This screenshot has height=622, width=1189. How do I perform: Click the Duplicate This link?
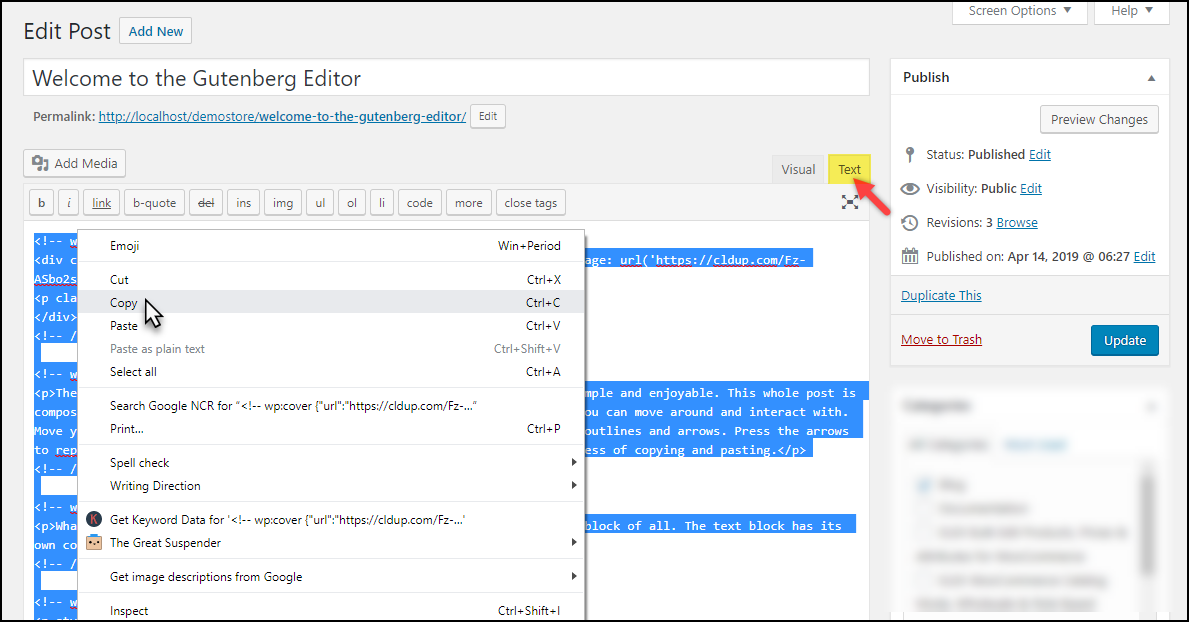click(941, 295)
